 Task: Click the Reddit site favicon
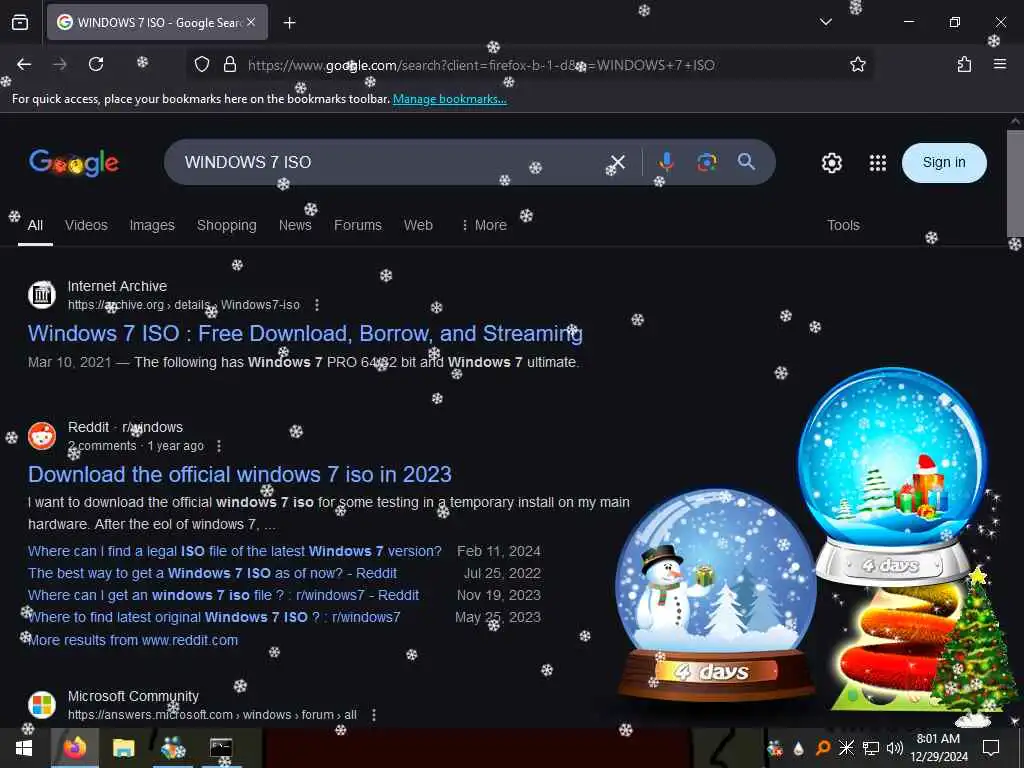pyautogui.click(x=42, y=436)
